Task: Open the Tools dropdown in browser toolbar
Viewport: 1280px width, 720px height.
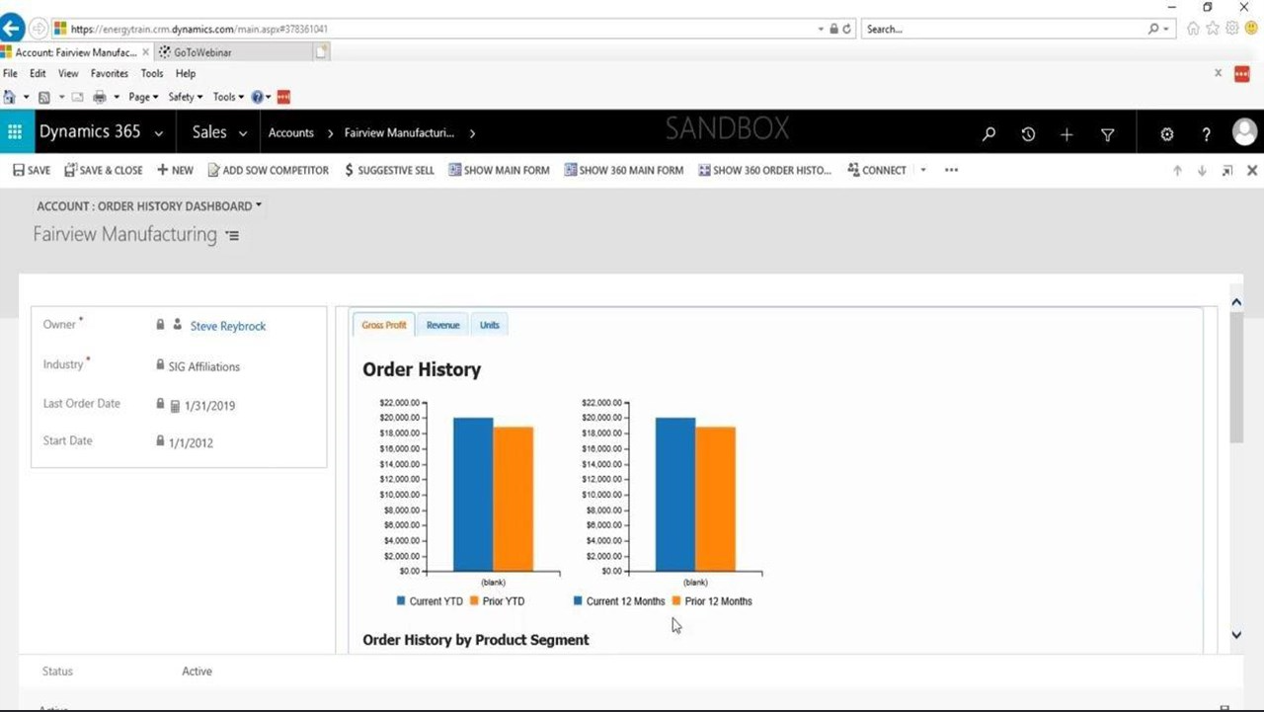Action: tap(228, 97)
